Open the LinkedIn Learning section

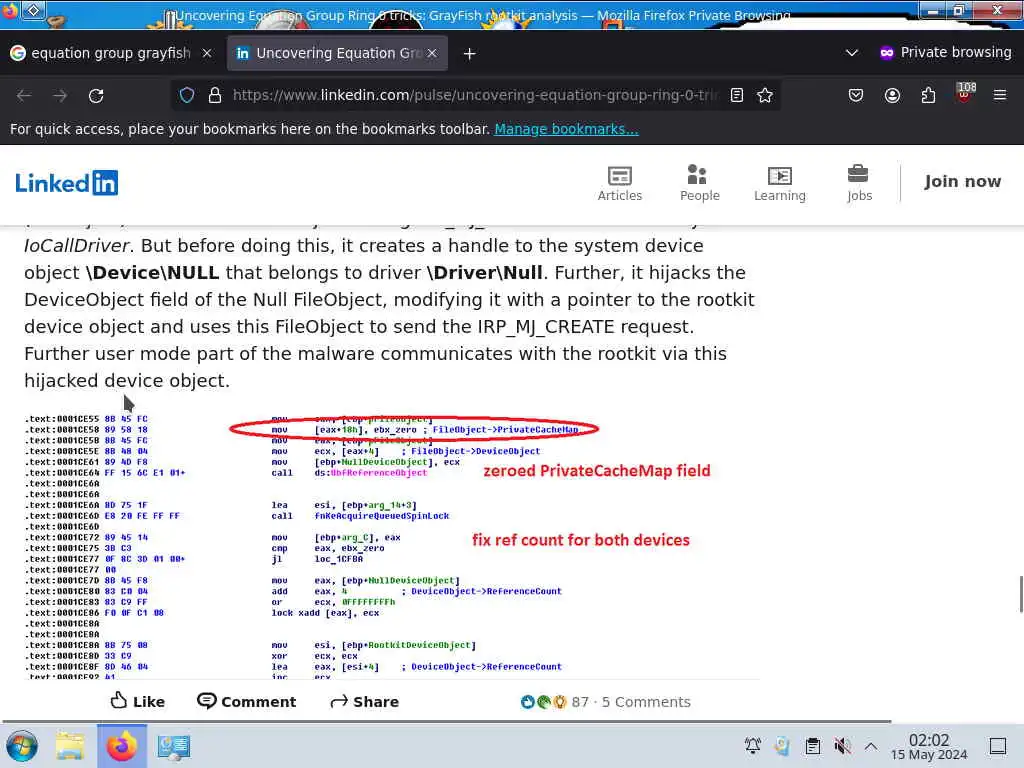780,184
